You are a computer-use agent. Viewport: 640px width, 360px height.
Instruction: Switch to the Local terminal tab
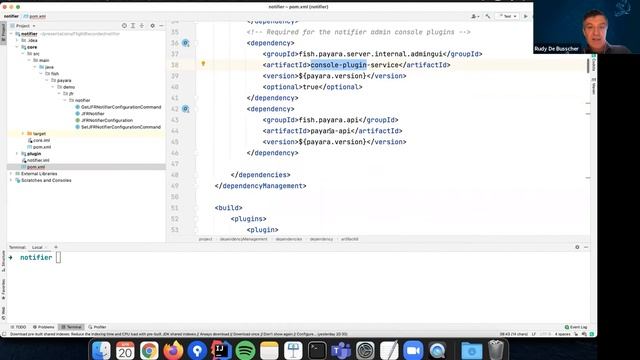click(37, 247)
